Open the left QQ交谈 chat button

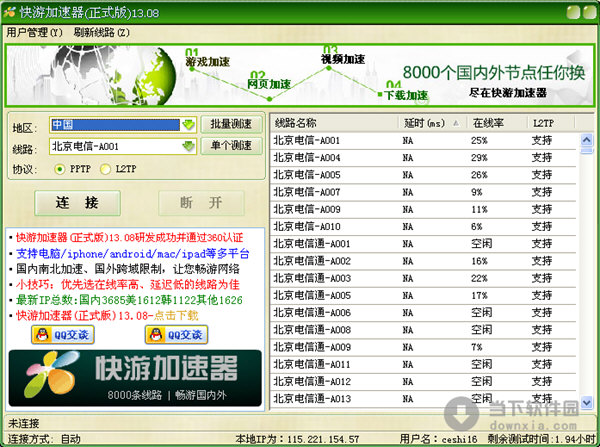tap(63, 335)
